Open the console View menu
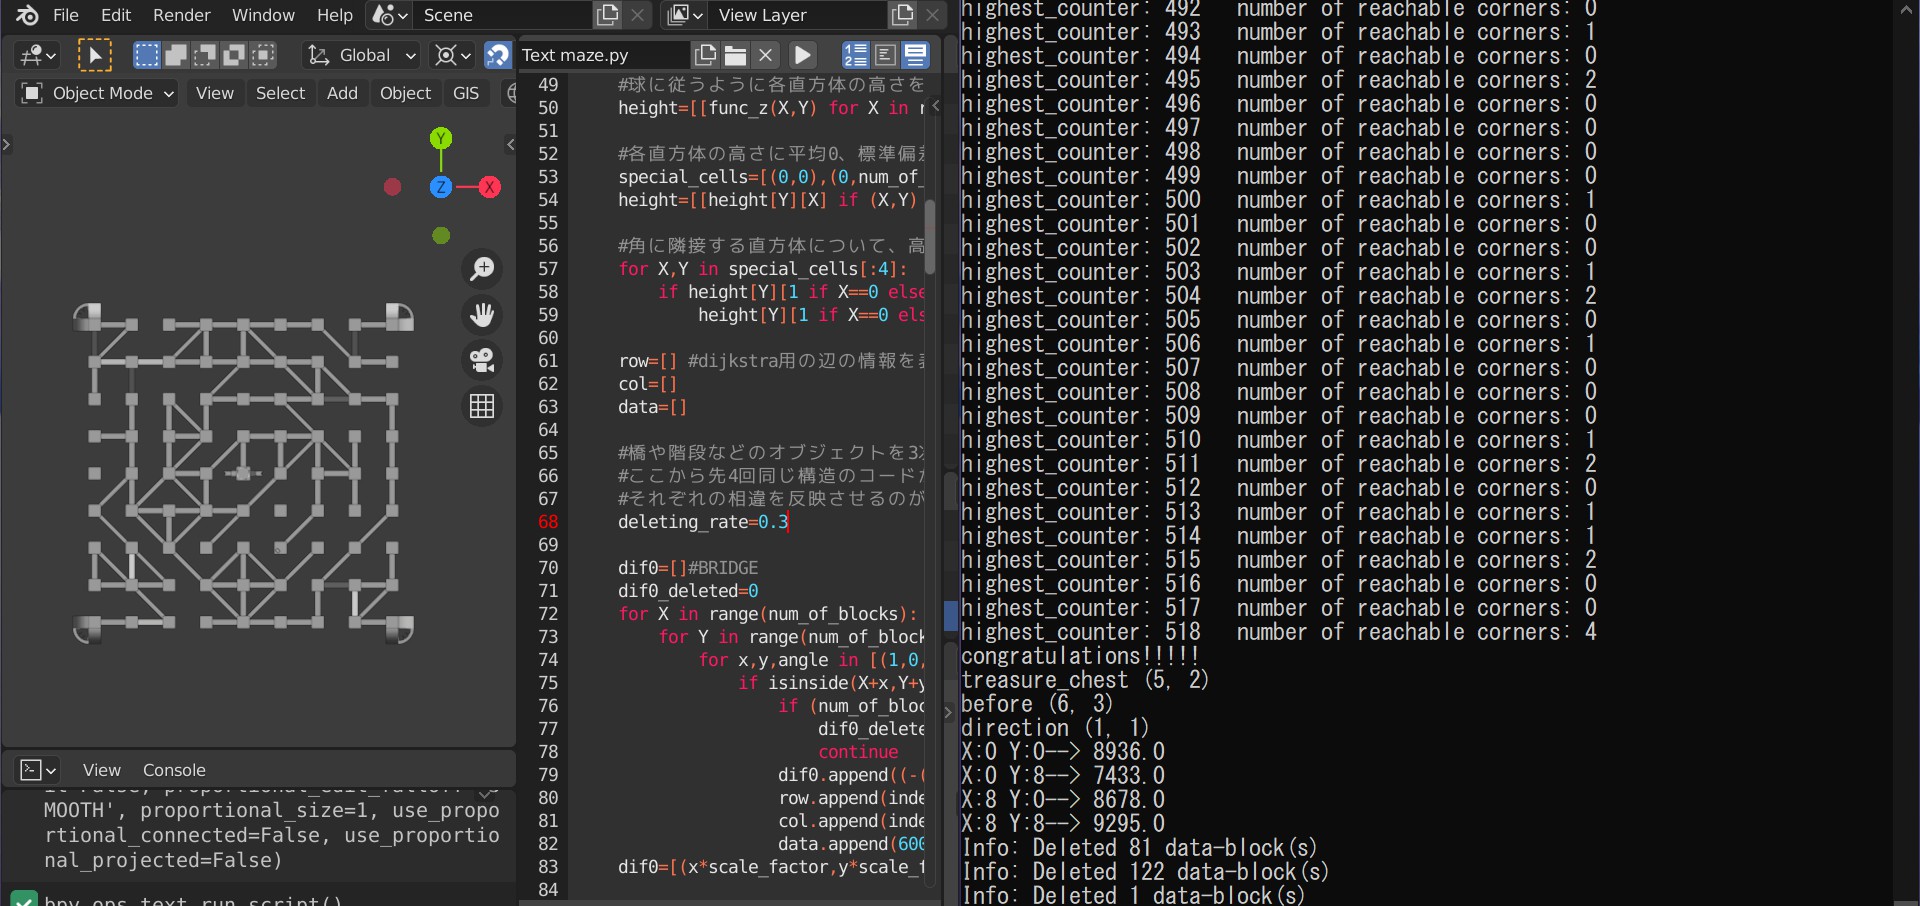Viewport: 1920px width, 906px height. 102,770
